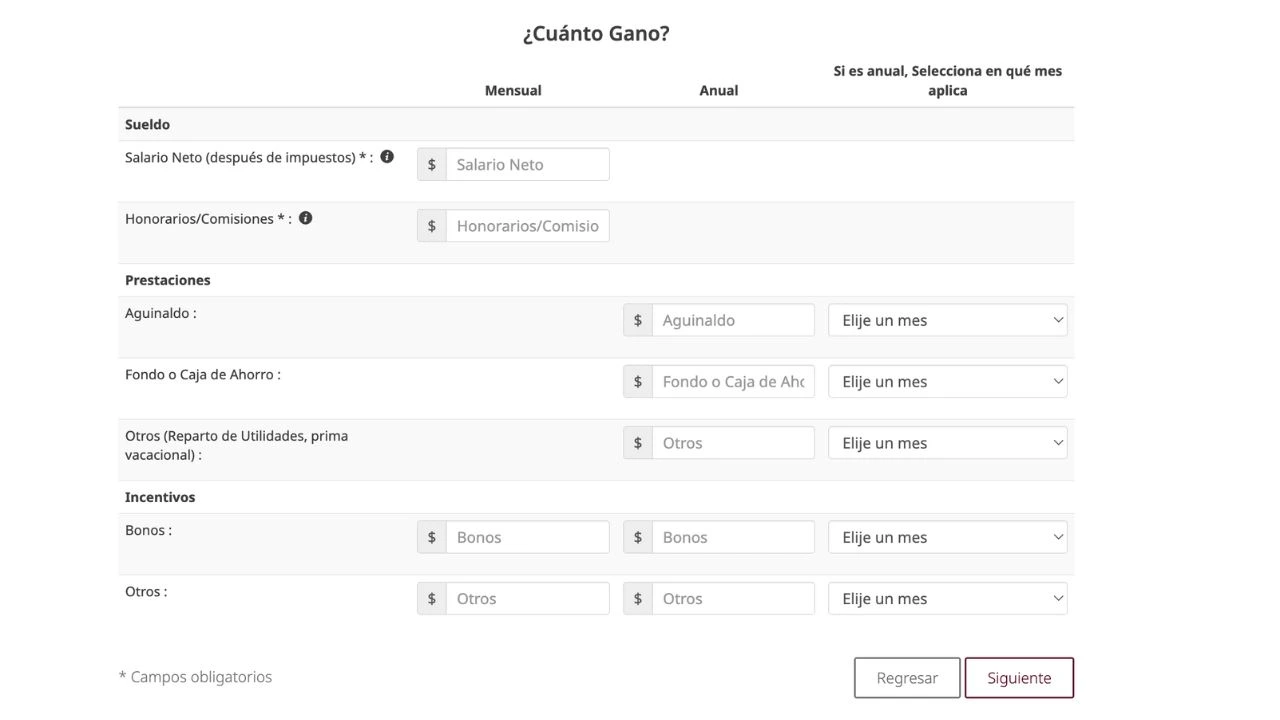Select the Fondo o Caja de Ahorro input
This screenshot has width=1280, height=720.
point(733,382)
